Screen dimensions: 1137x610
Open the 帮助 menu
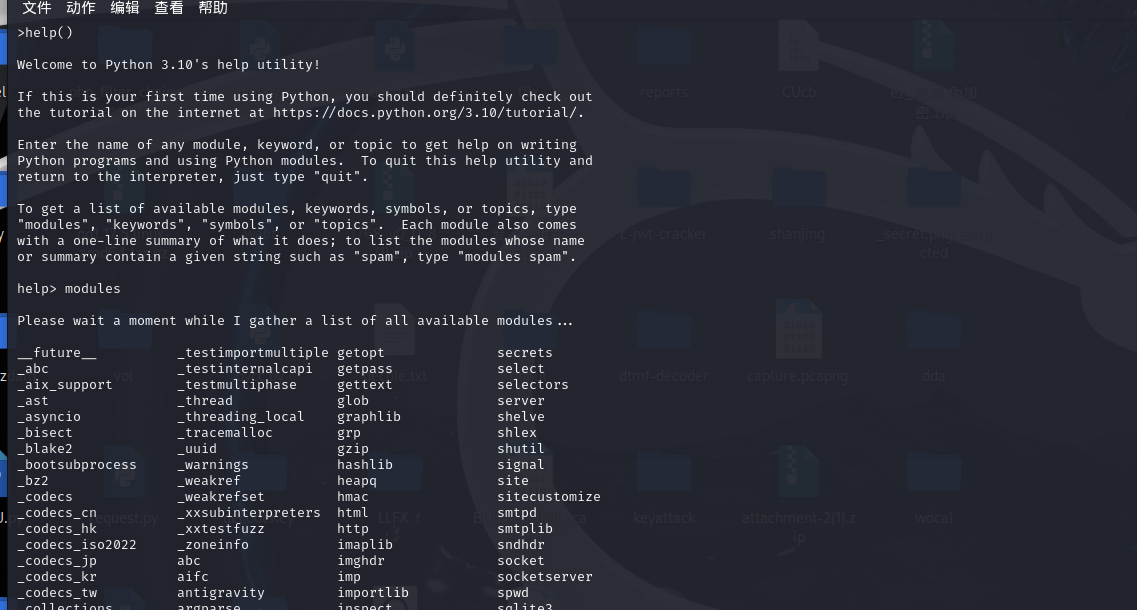coord(213,8)
